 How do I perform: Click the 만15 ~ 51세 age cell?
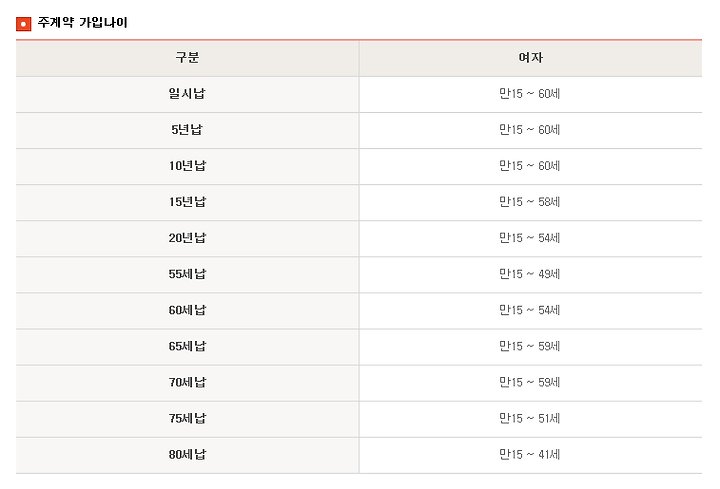click(529, 419)
